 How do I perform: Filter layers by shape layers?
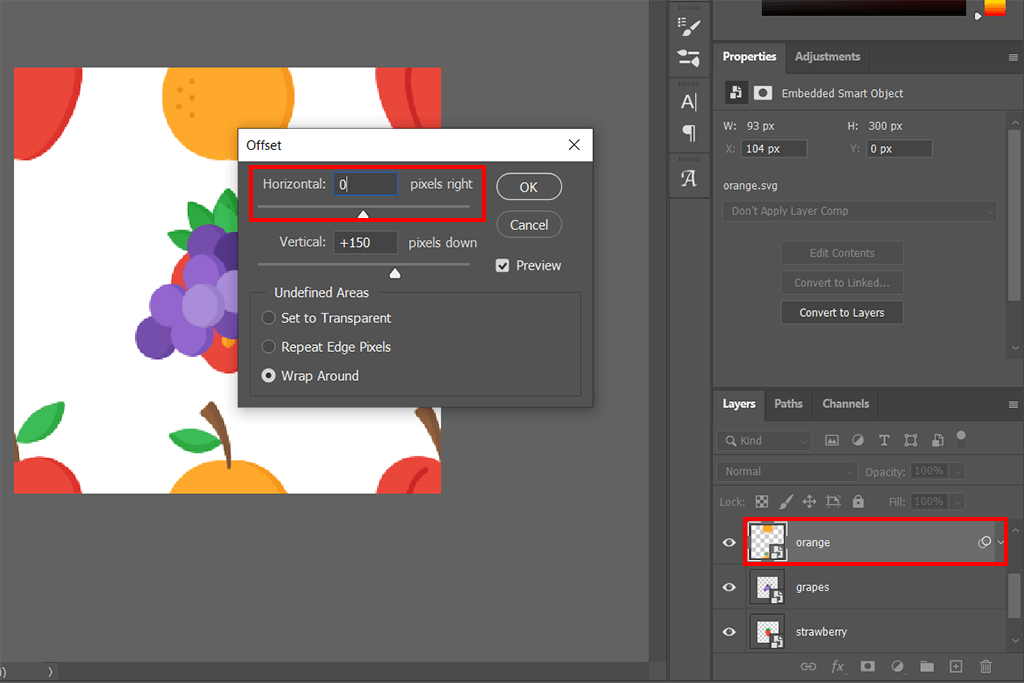click(x=911, y=441)
